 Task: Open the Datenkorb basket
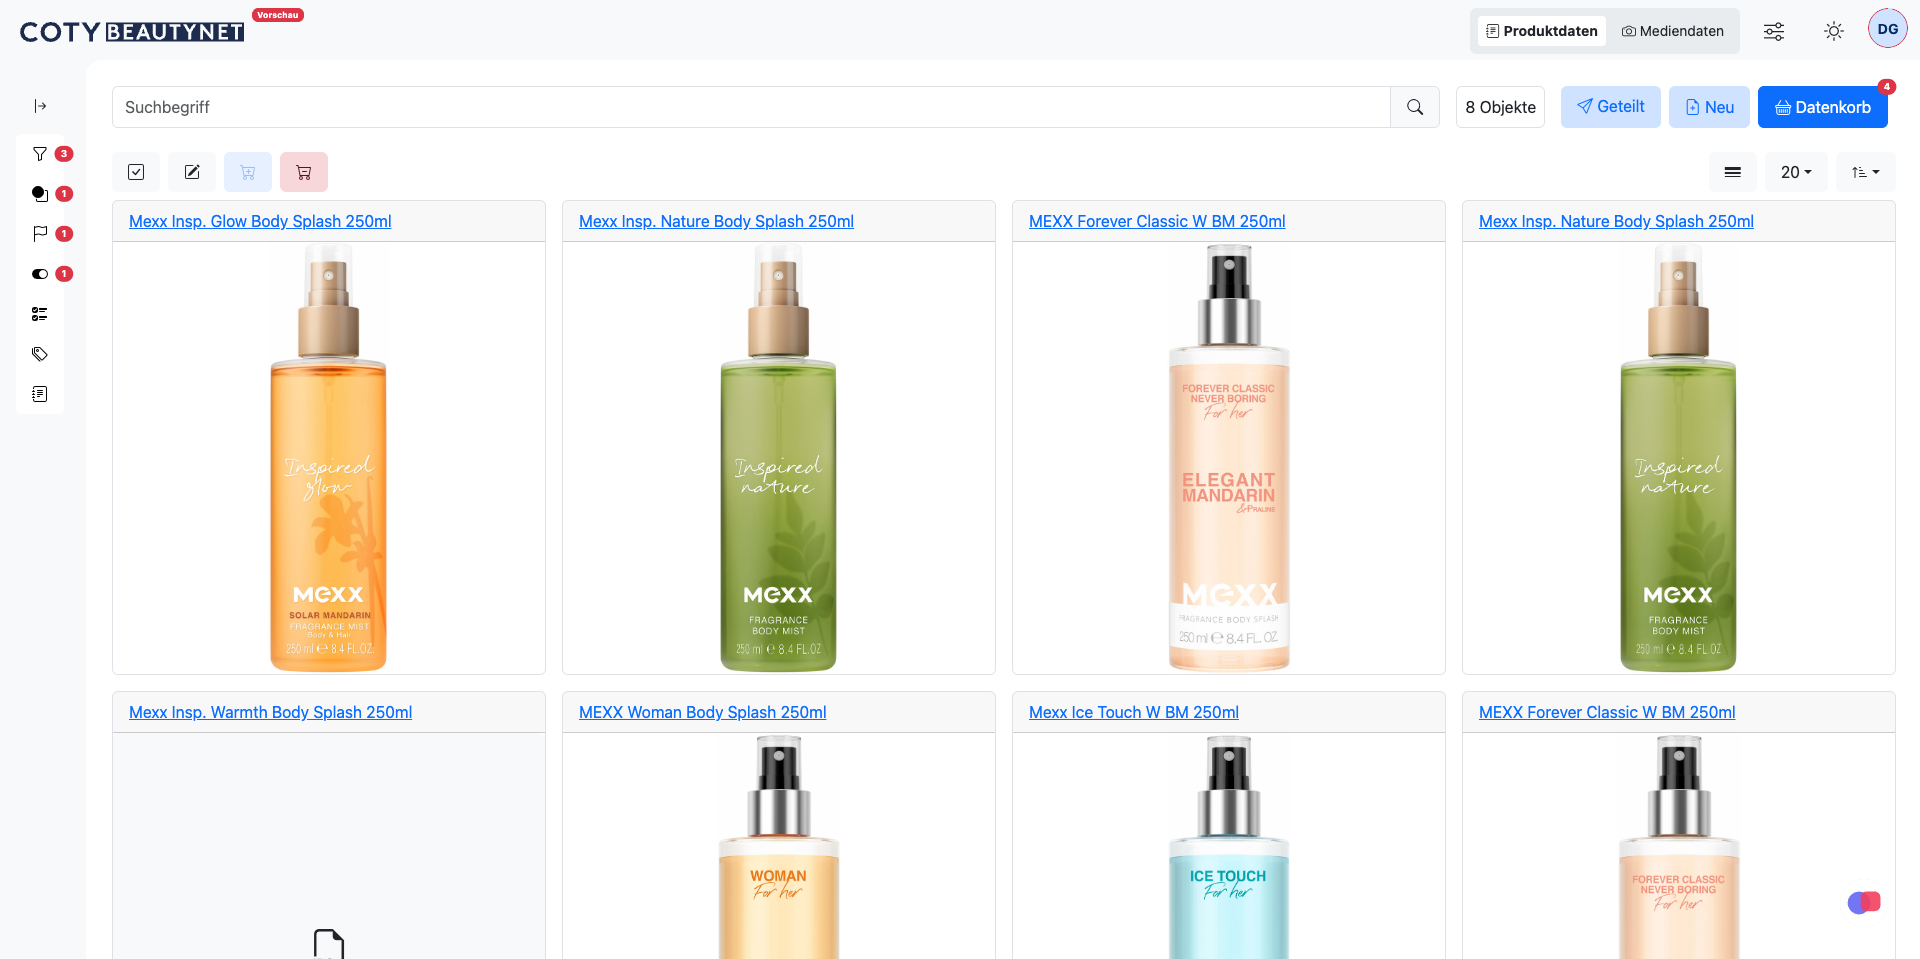pyautogui.click(x=1823, y=107)
